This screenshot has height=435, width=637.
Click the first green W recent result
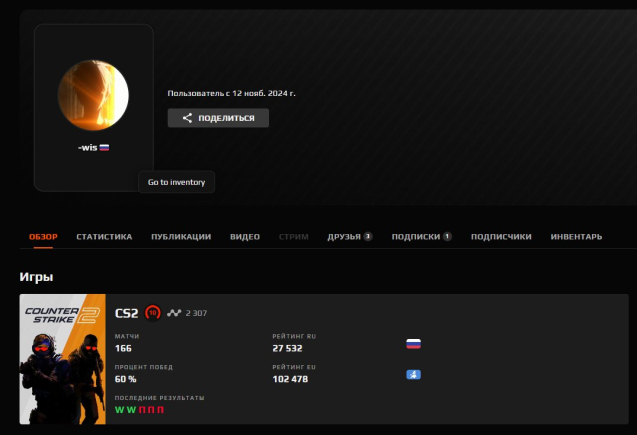pos(119,409)
